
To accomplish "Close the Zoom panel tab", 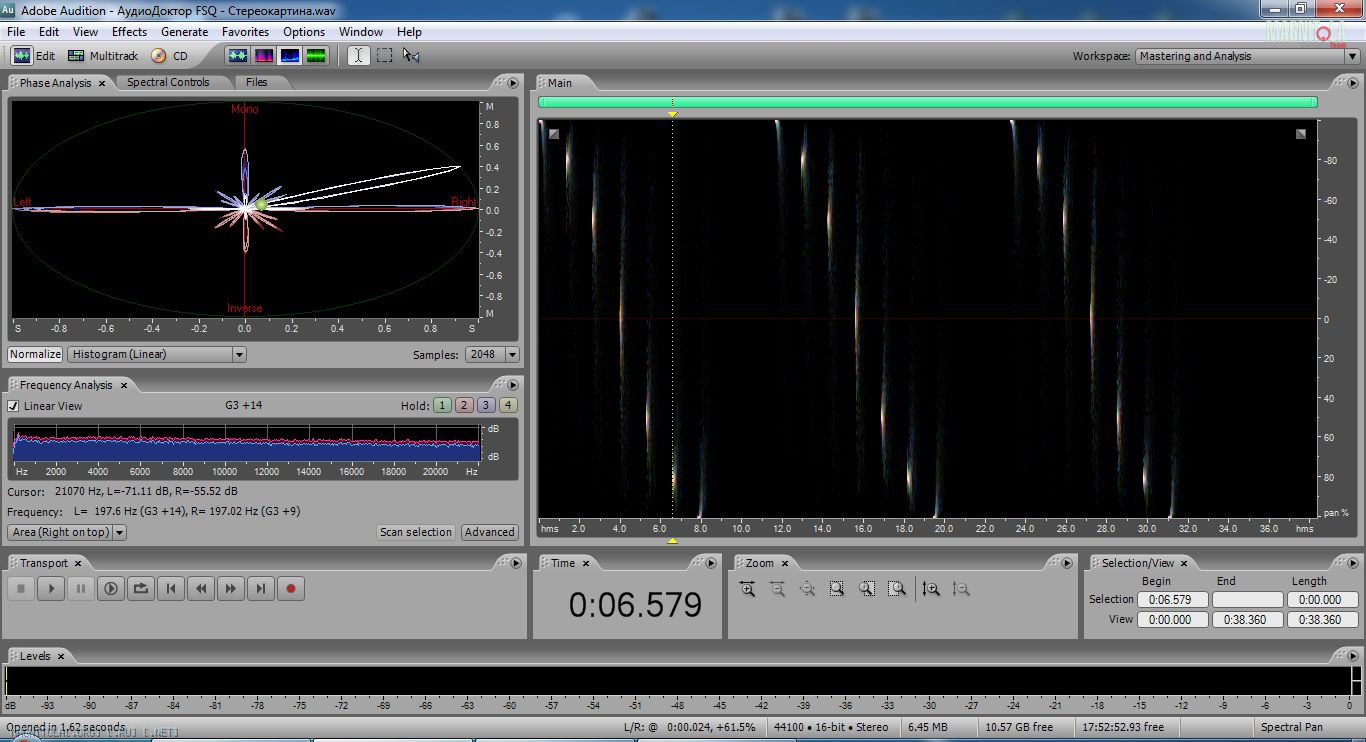I will click(785, 563).
